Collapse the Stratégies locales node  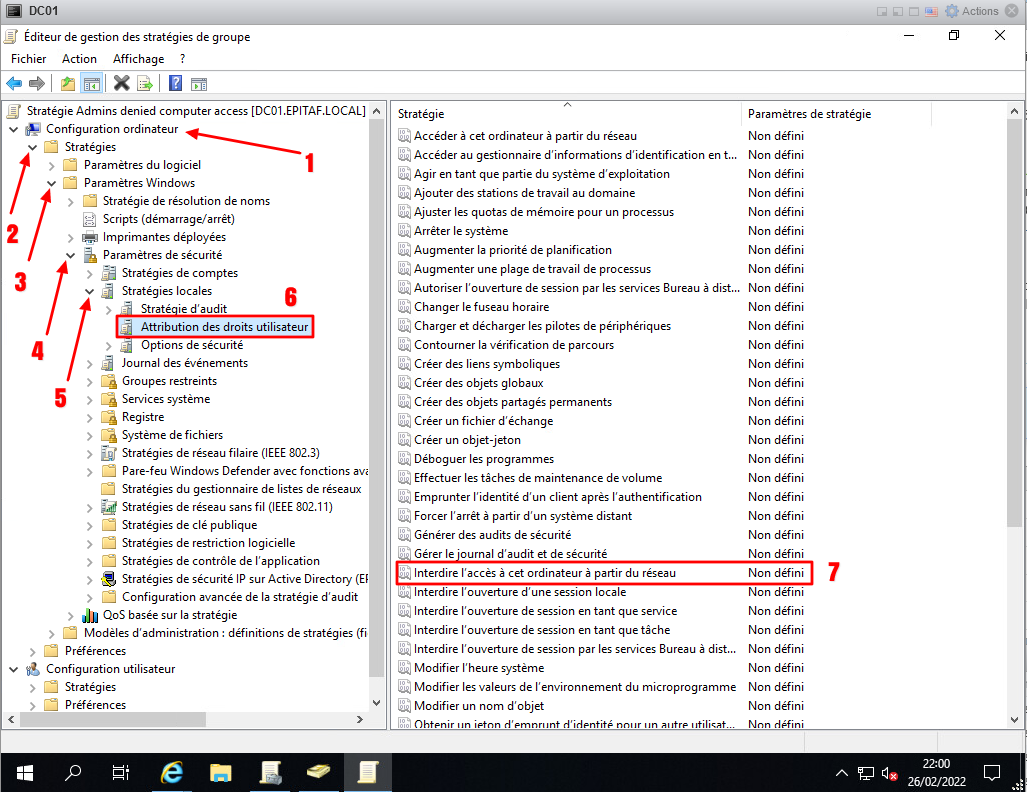90,292
